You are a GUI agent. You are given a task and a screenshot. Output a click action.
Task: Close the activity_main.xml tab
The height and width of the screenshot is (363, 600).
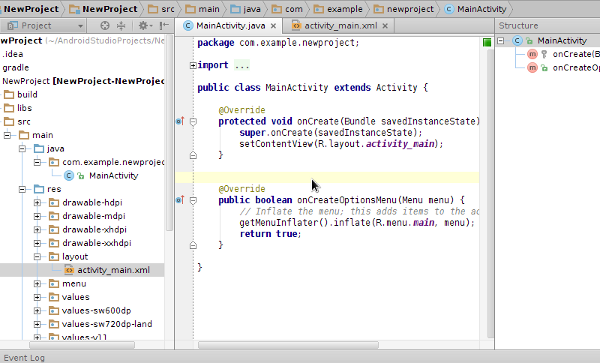point(385,26)
